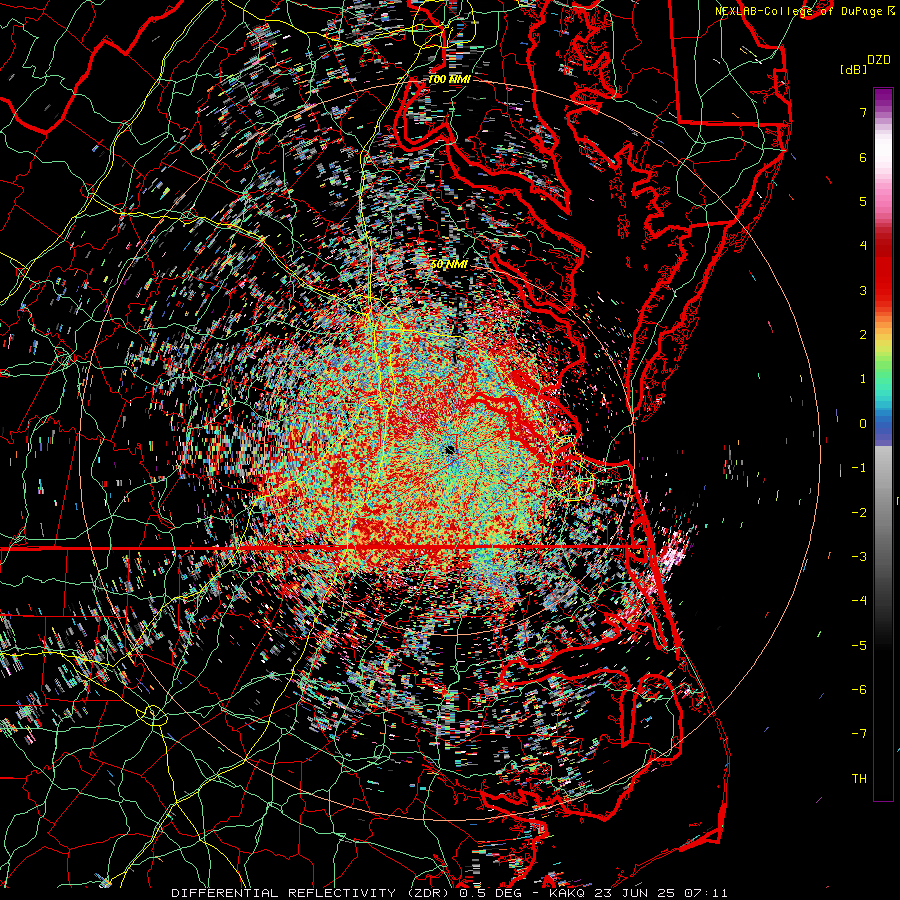900x900 pixels.
Task: Click the 100 NMI range ring label
Action: coord(449,79)
